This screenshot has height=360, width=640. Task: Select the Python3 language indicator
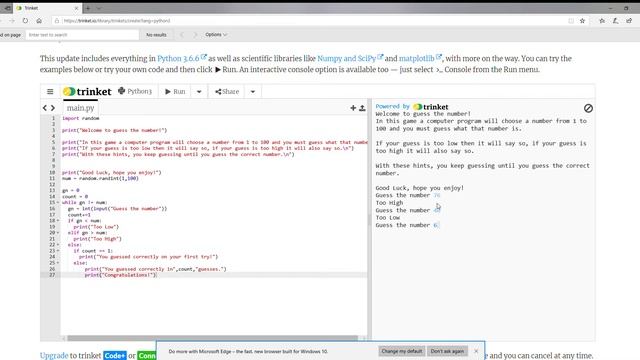tap(135, 91)
